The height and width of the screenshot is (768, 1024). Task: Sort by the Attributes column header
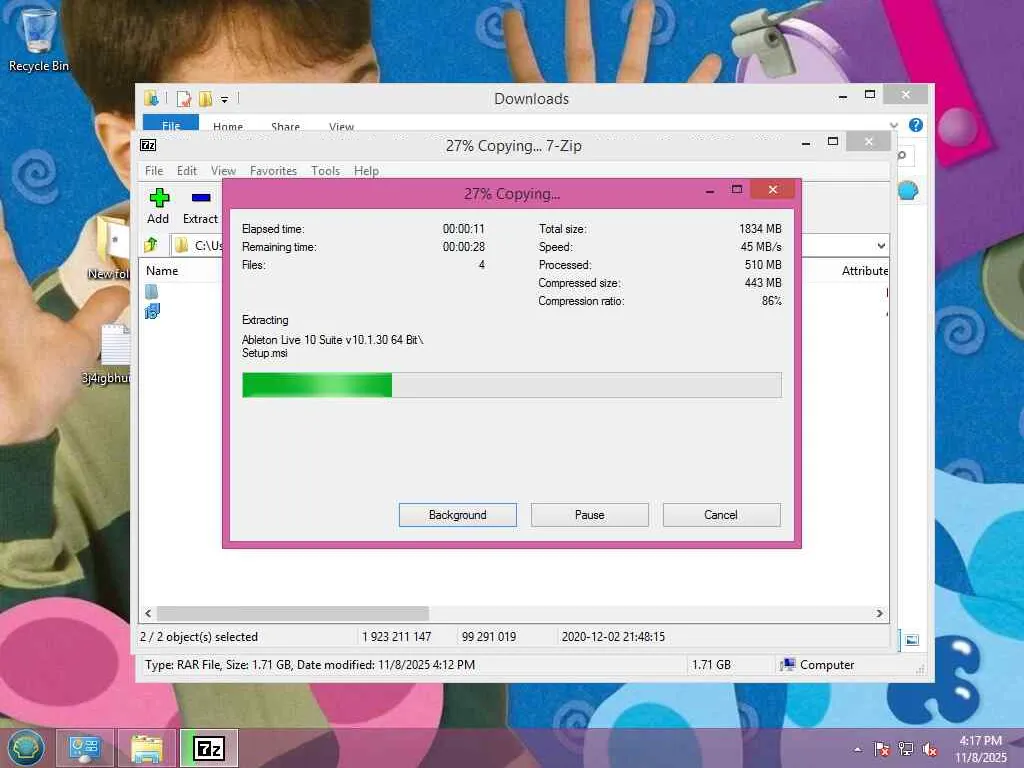pos(865,270)
